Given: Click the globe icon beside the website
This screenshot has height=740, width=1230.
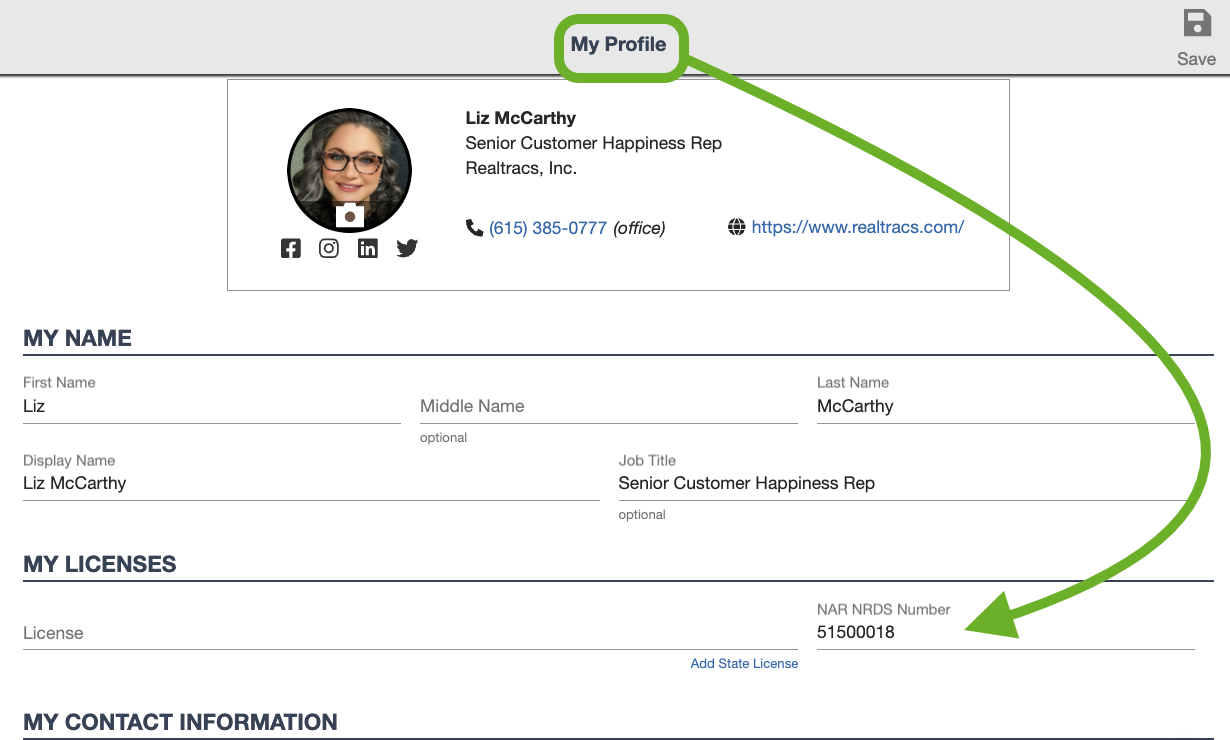Looking at the screenshot, I should point(737,226).
